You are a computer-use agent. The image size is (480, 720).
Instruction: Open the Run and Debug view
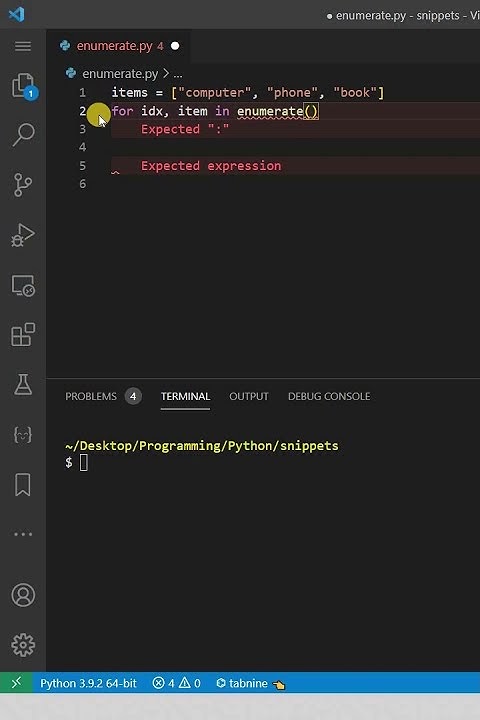click(x=23, y=235)
